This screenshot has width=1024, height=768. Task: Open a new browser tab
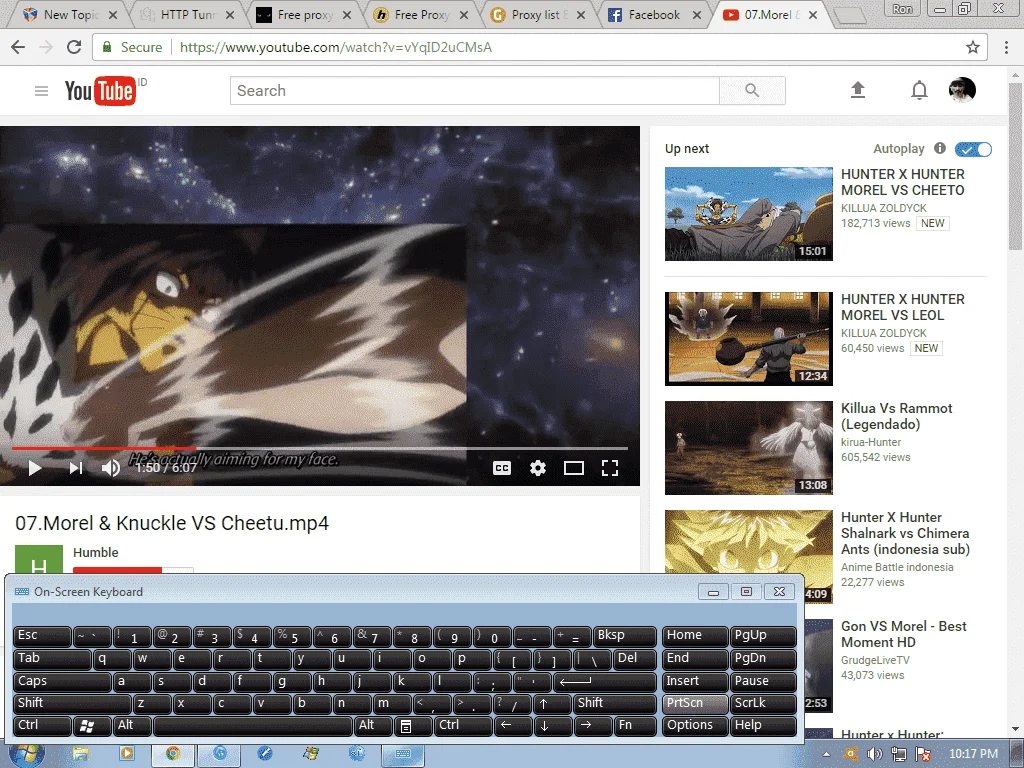pyautogui.click(x=850, y=15)
